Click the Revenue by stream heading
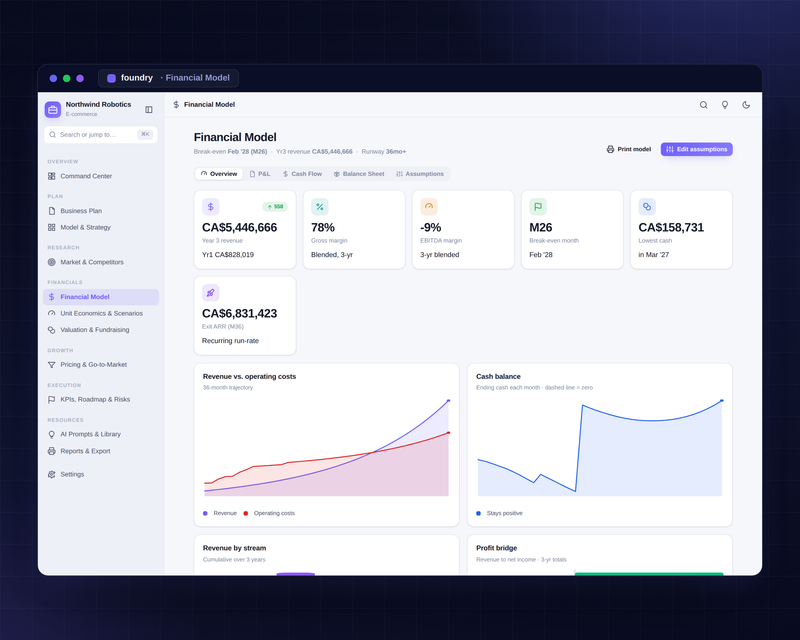Screen dimensions: 800x640 pos(234,548)
